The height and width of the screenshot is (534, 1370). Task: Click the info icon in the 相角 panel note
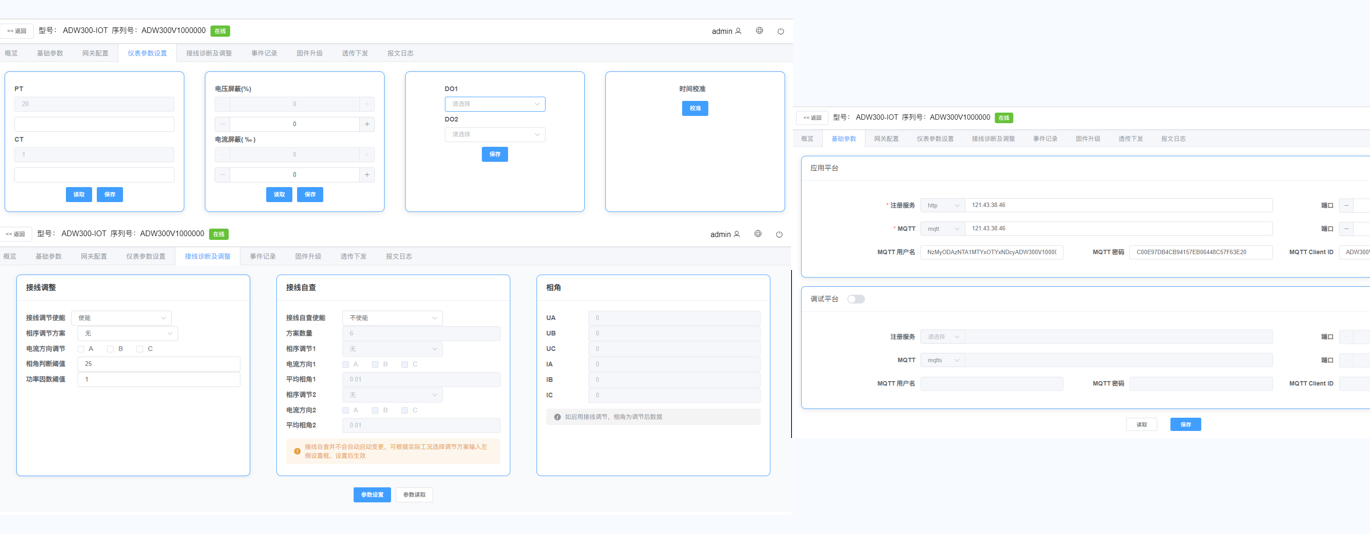pyautogui.click(x=557, y=417)
